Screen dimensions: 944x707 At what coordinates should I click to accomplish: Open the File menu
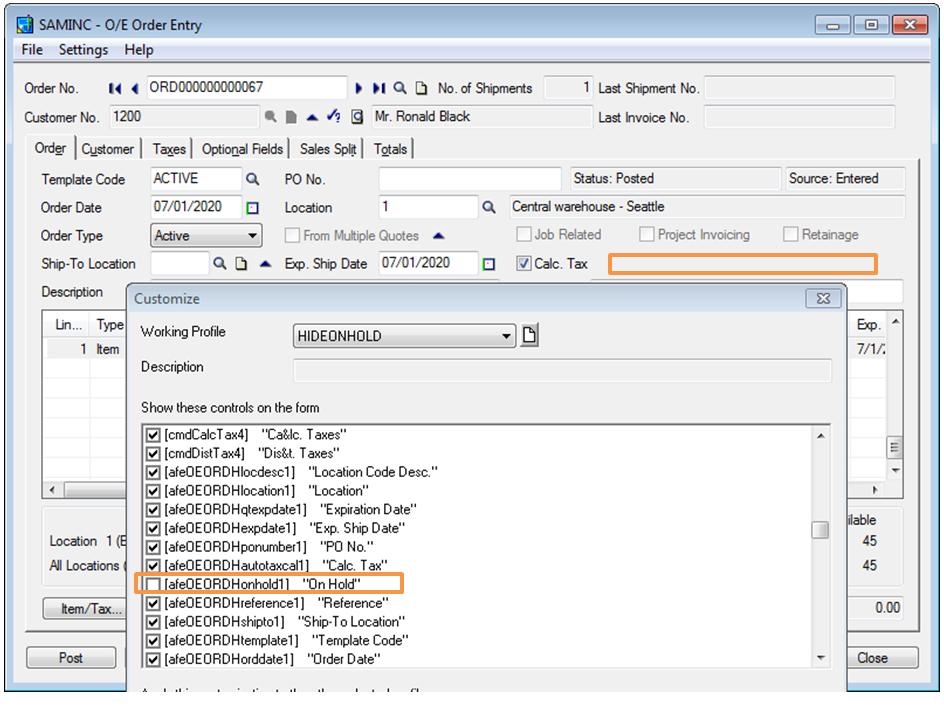[32, 50]
